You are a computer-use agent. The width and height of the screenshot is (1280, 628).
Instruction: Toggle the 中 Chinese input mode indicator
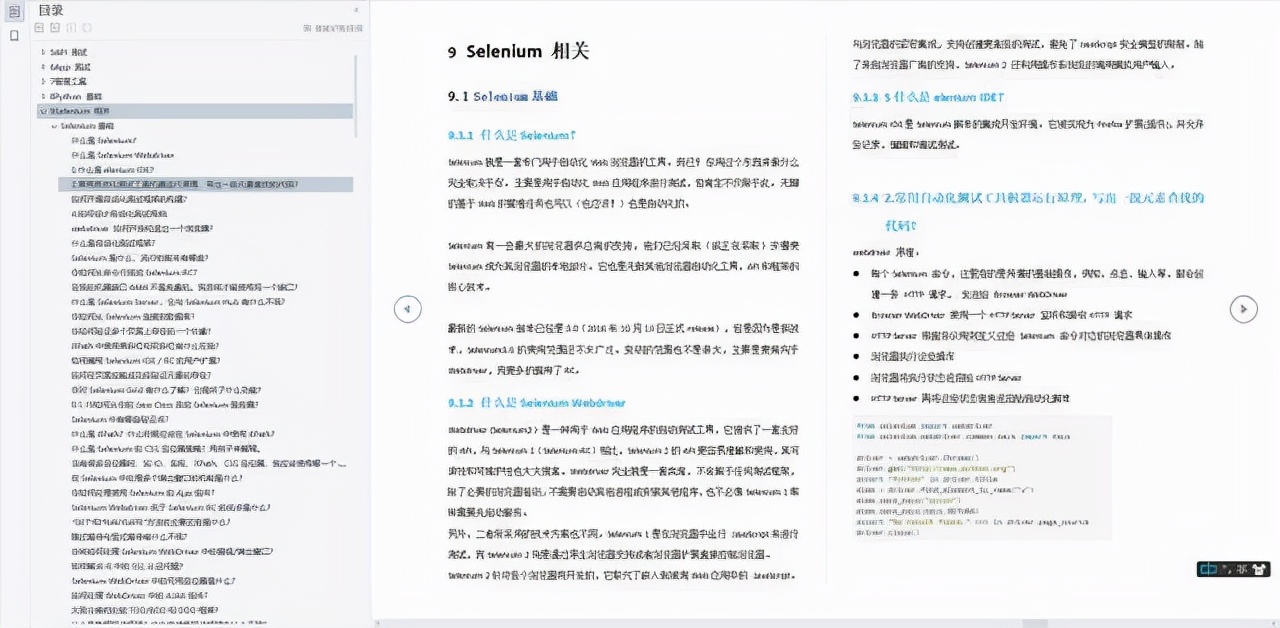[1209, 569]
